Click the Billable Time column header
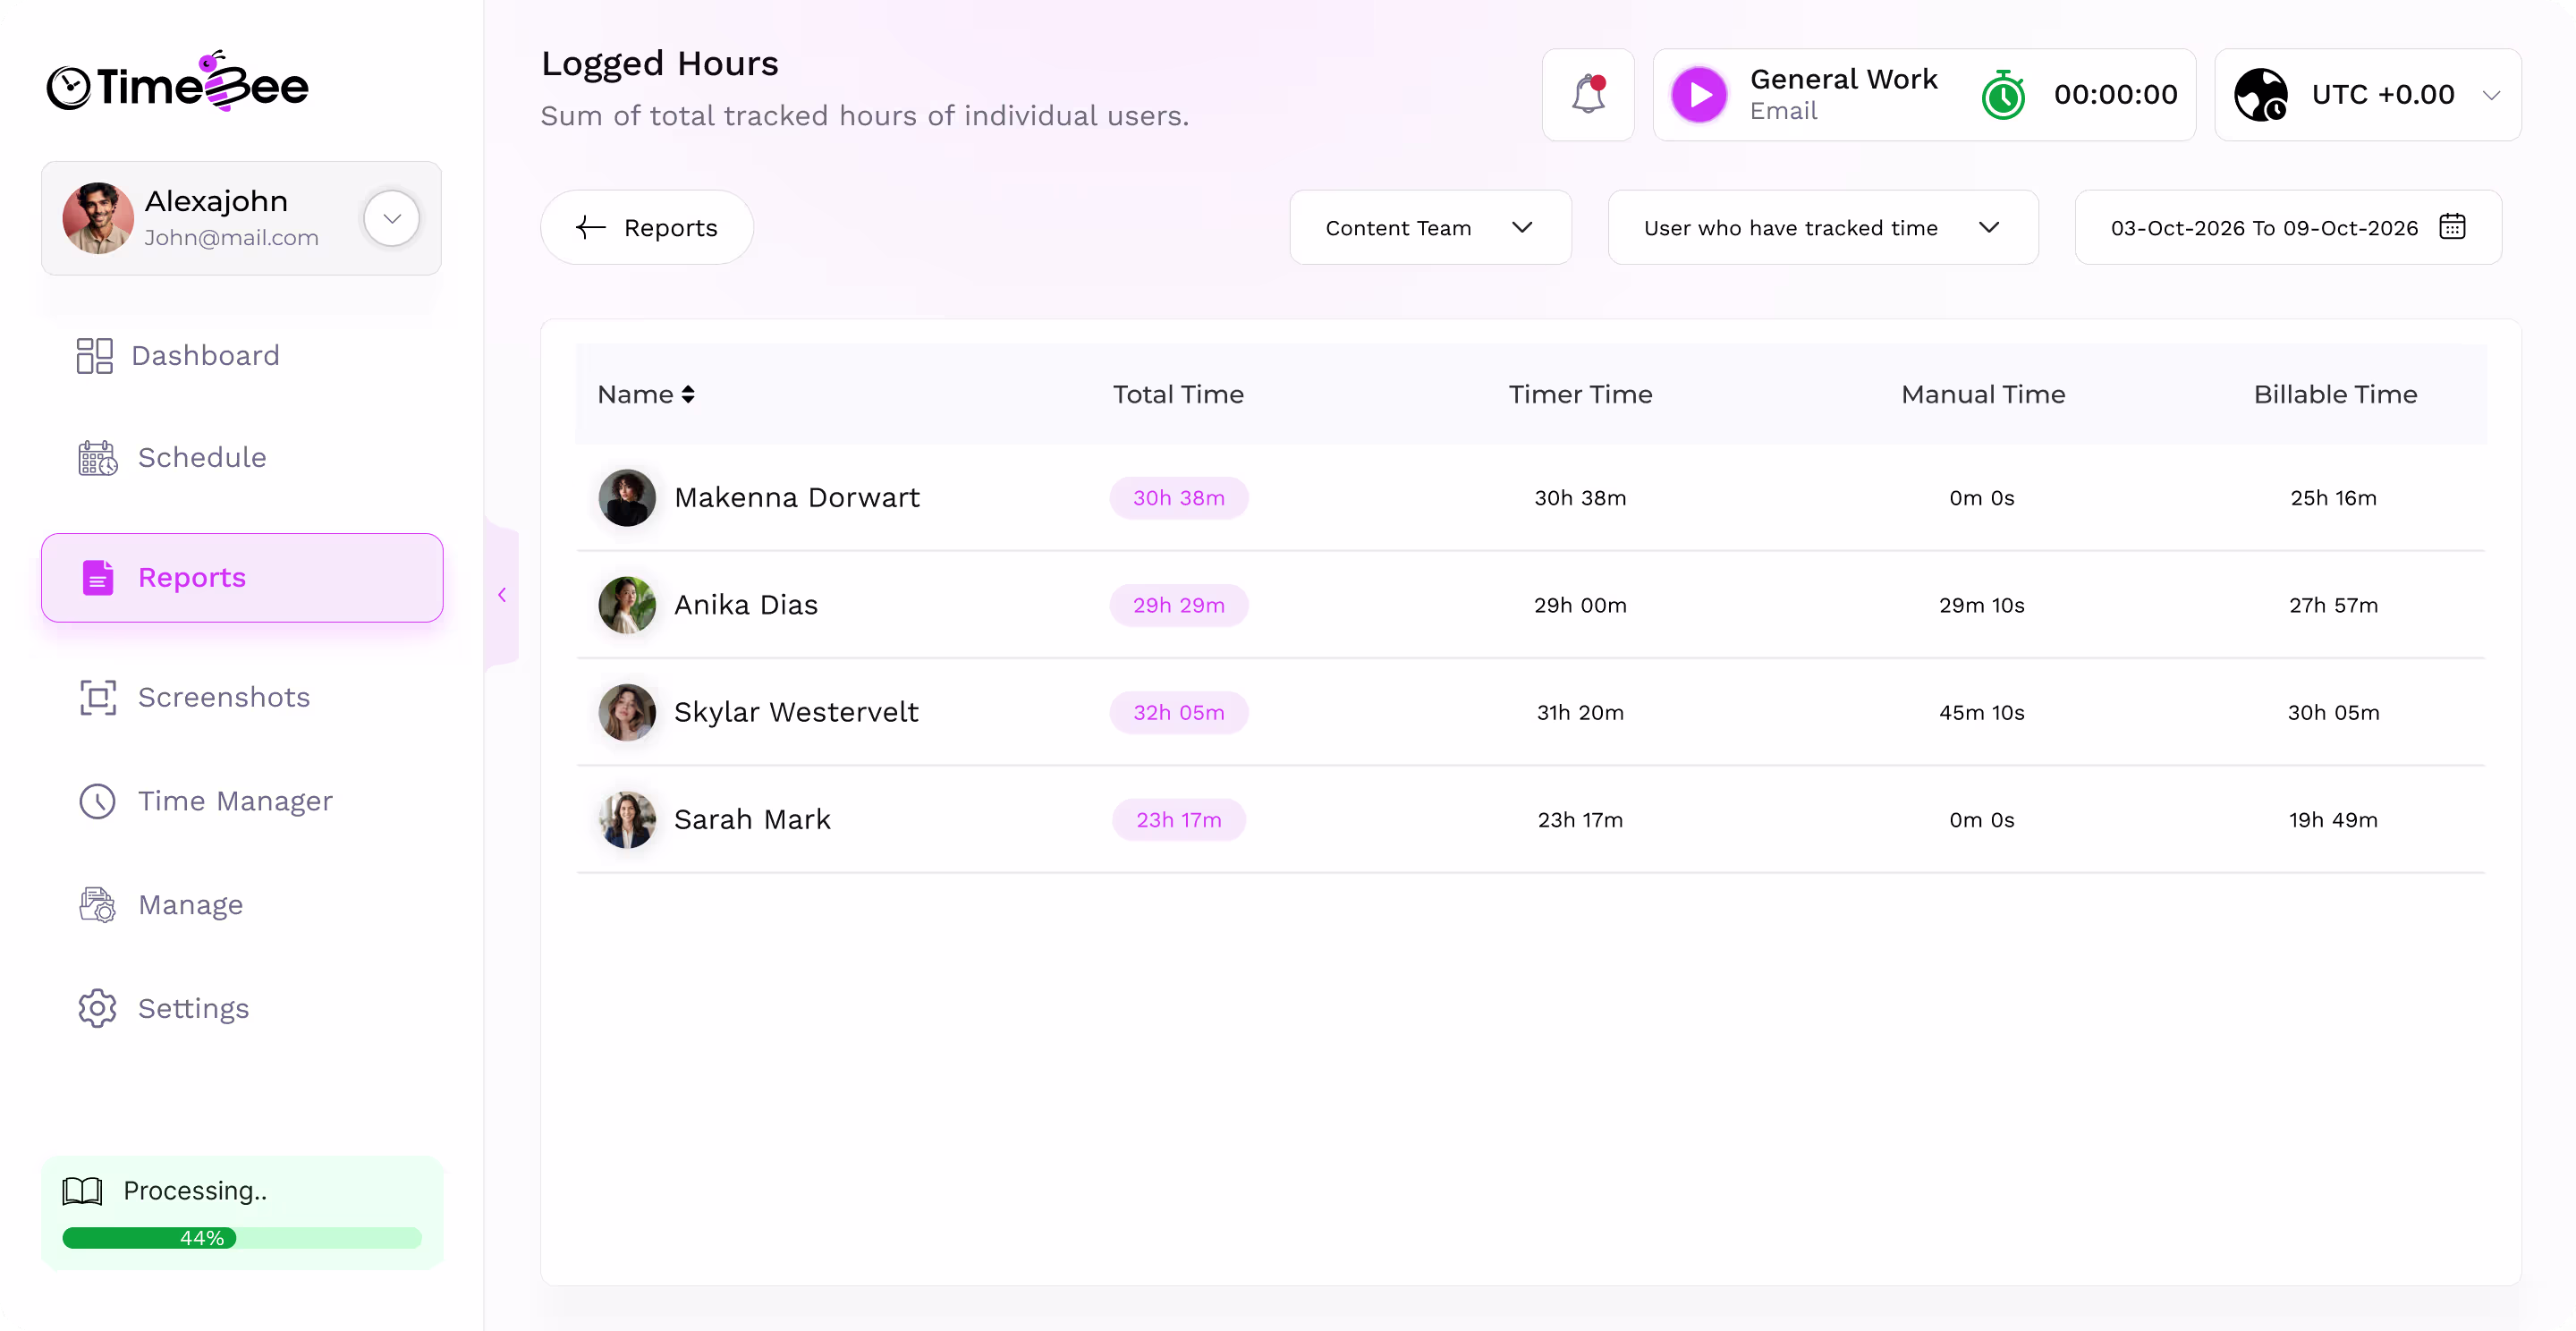2576x1331 pixels. pos(2335,395)
